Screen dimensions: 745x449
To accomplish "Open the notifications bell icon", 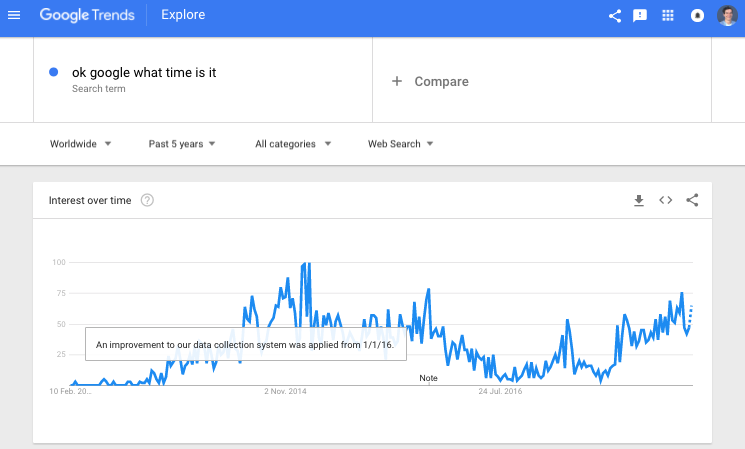I will tap(698, 16).
